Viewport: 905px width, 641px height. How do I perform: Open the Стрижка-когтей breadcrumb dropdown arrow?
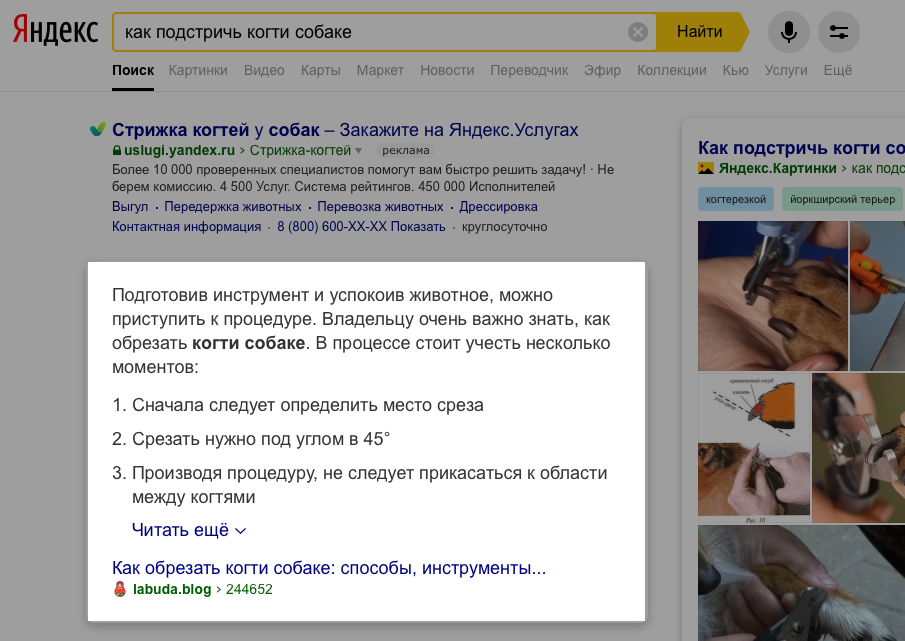[x=358, y=151]
